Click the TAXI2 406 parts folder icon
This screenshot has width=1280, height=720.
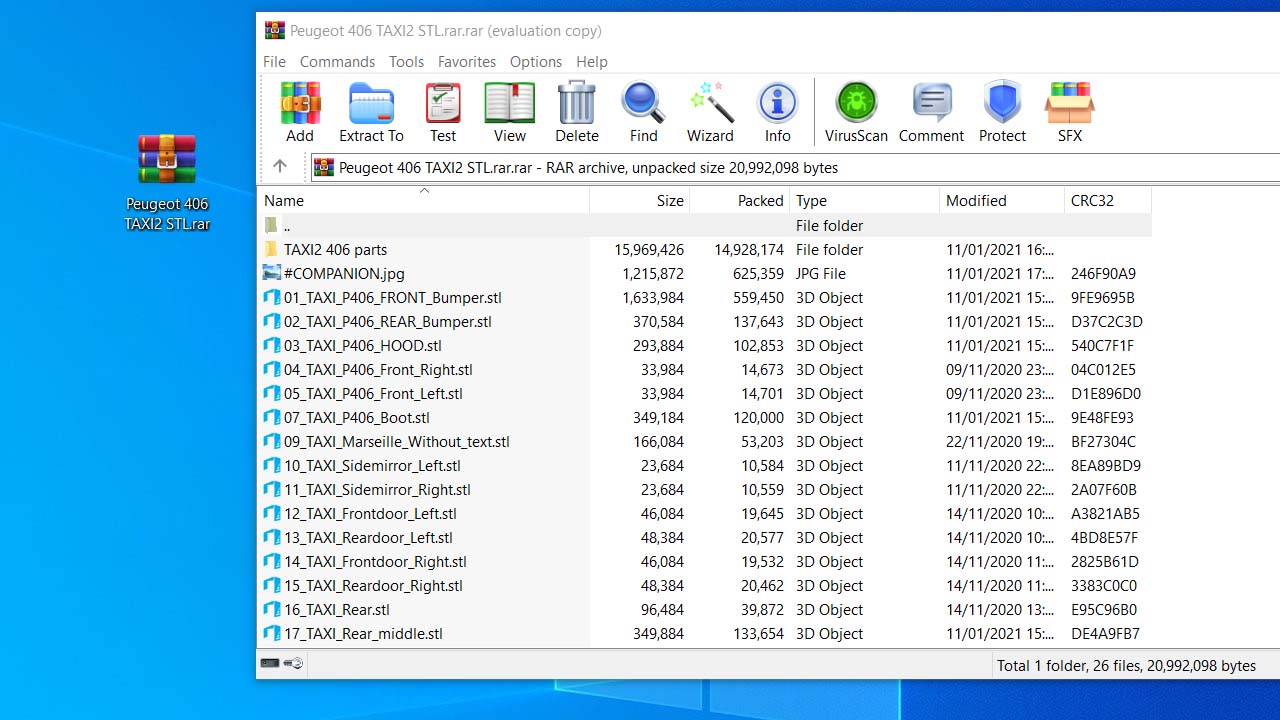(271, 249)
